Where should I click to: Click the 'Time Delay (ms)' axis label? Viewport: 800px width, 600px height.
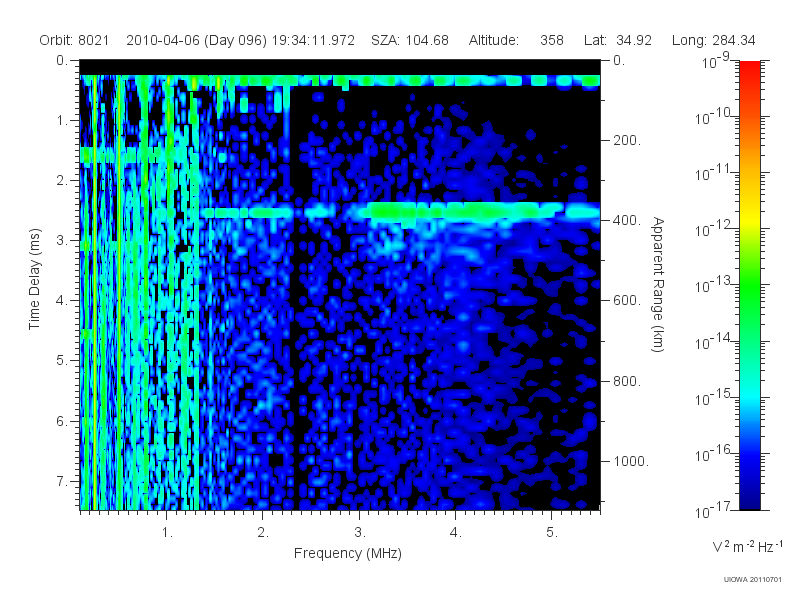(34, 279)
